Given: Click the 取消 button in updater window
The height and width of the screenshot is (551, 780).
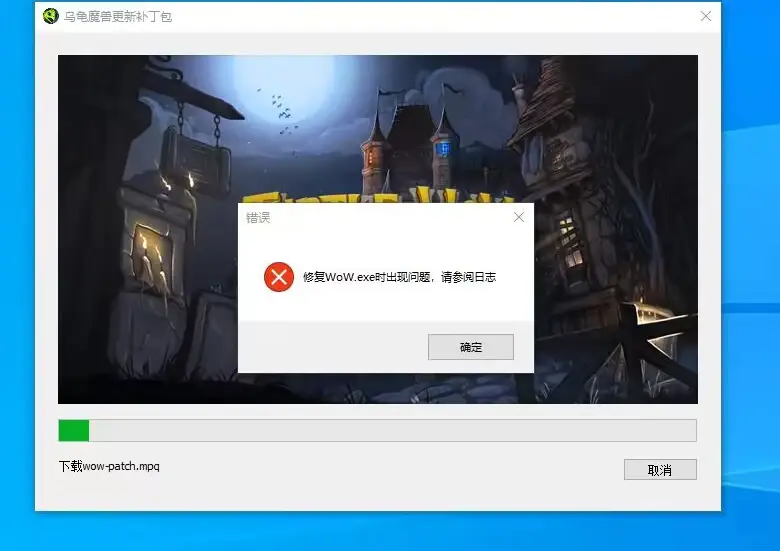Looking at the screenshot, I should pyautogui.click(x=660, y=469).
